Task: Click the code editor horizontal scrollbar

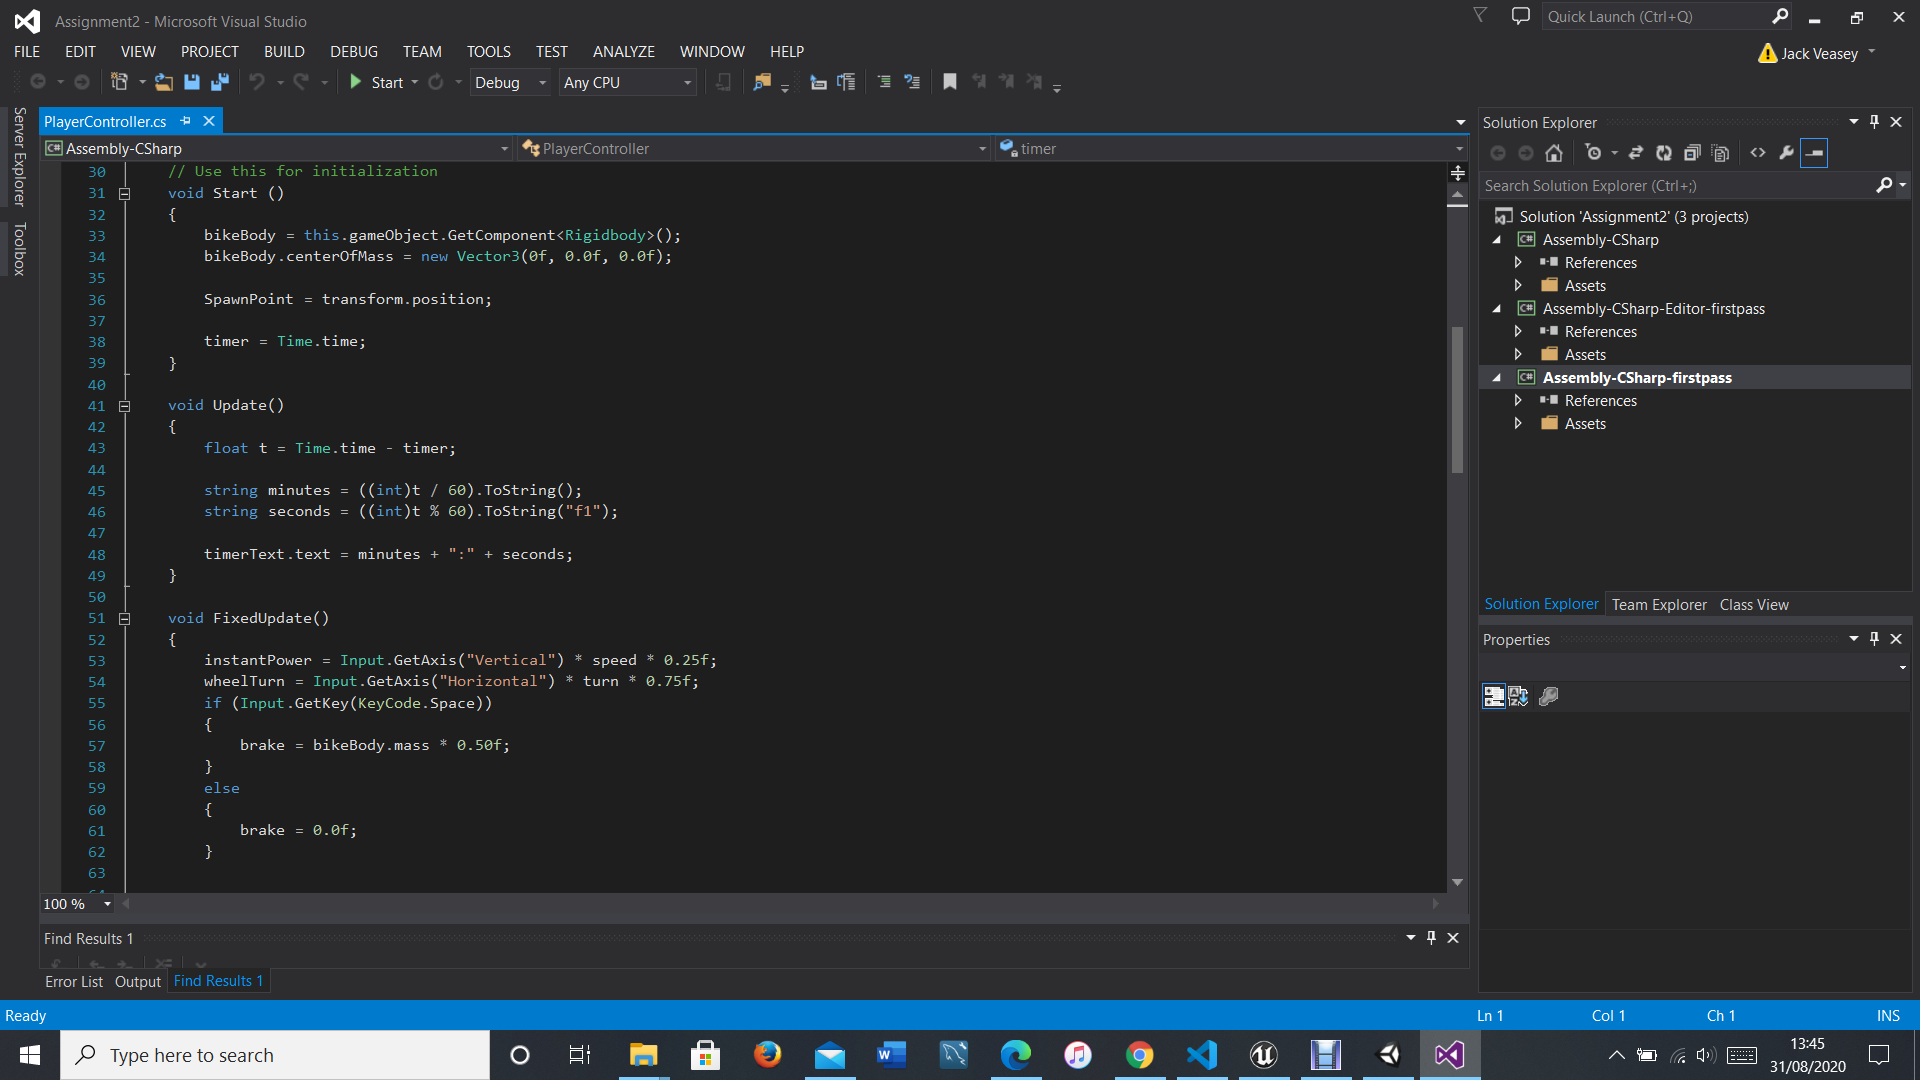Action: (780, 904)
